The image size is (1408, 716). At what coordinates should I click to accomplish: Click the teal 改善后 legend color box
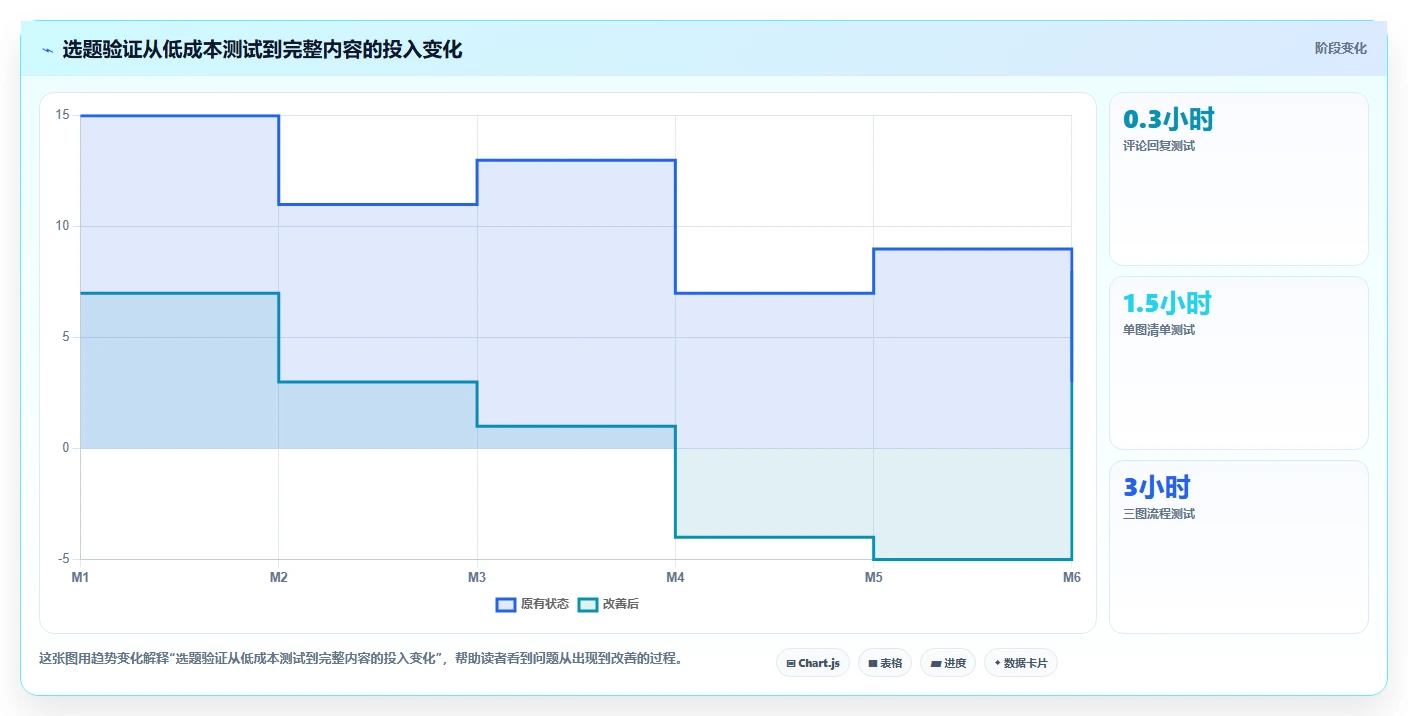coord(588,604)
